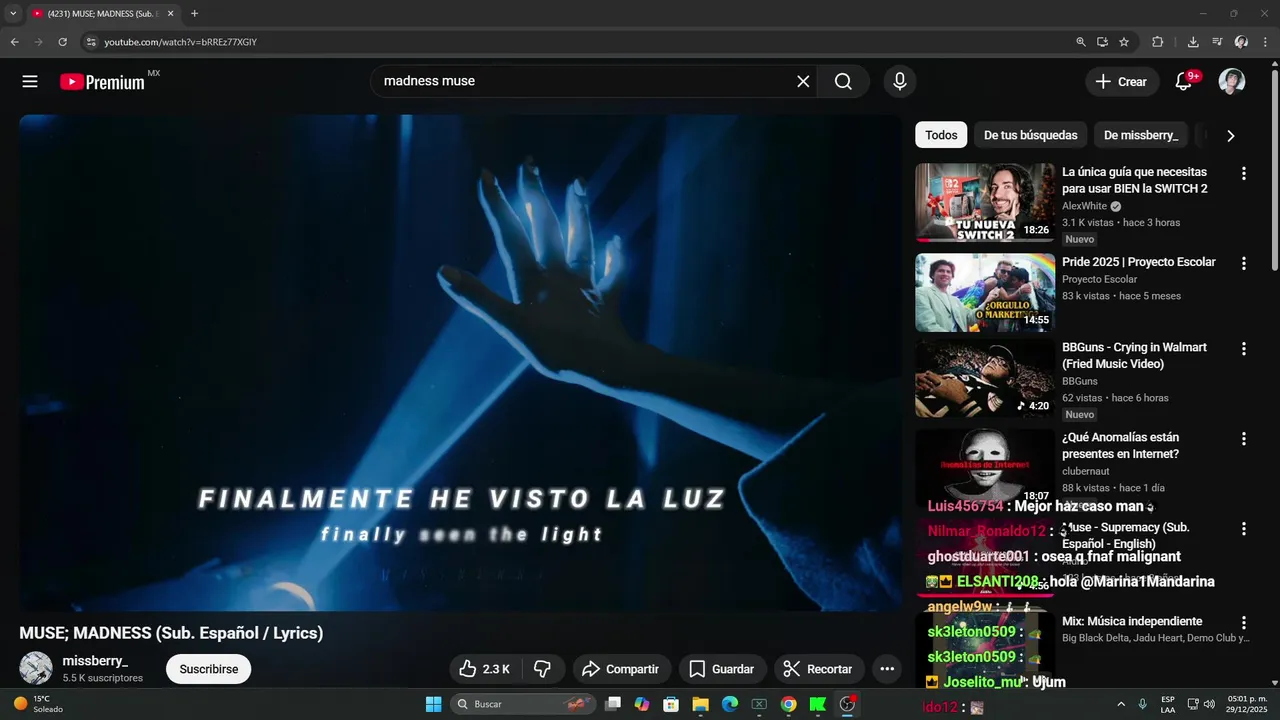Viewport: 1280px width, 720px height.
Task: Open browser downloads
Action: coord(1193,42)
